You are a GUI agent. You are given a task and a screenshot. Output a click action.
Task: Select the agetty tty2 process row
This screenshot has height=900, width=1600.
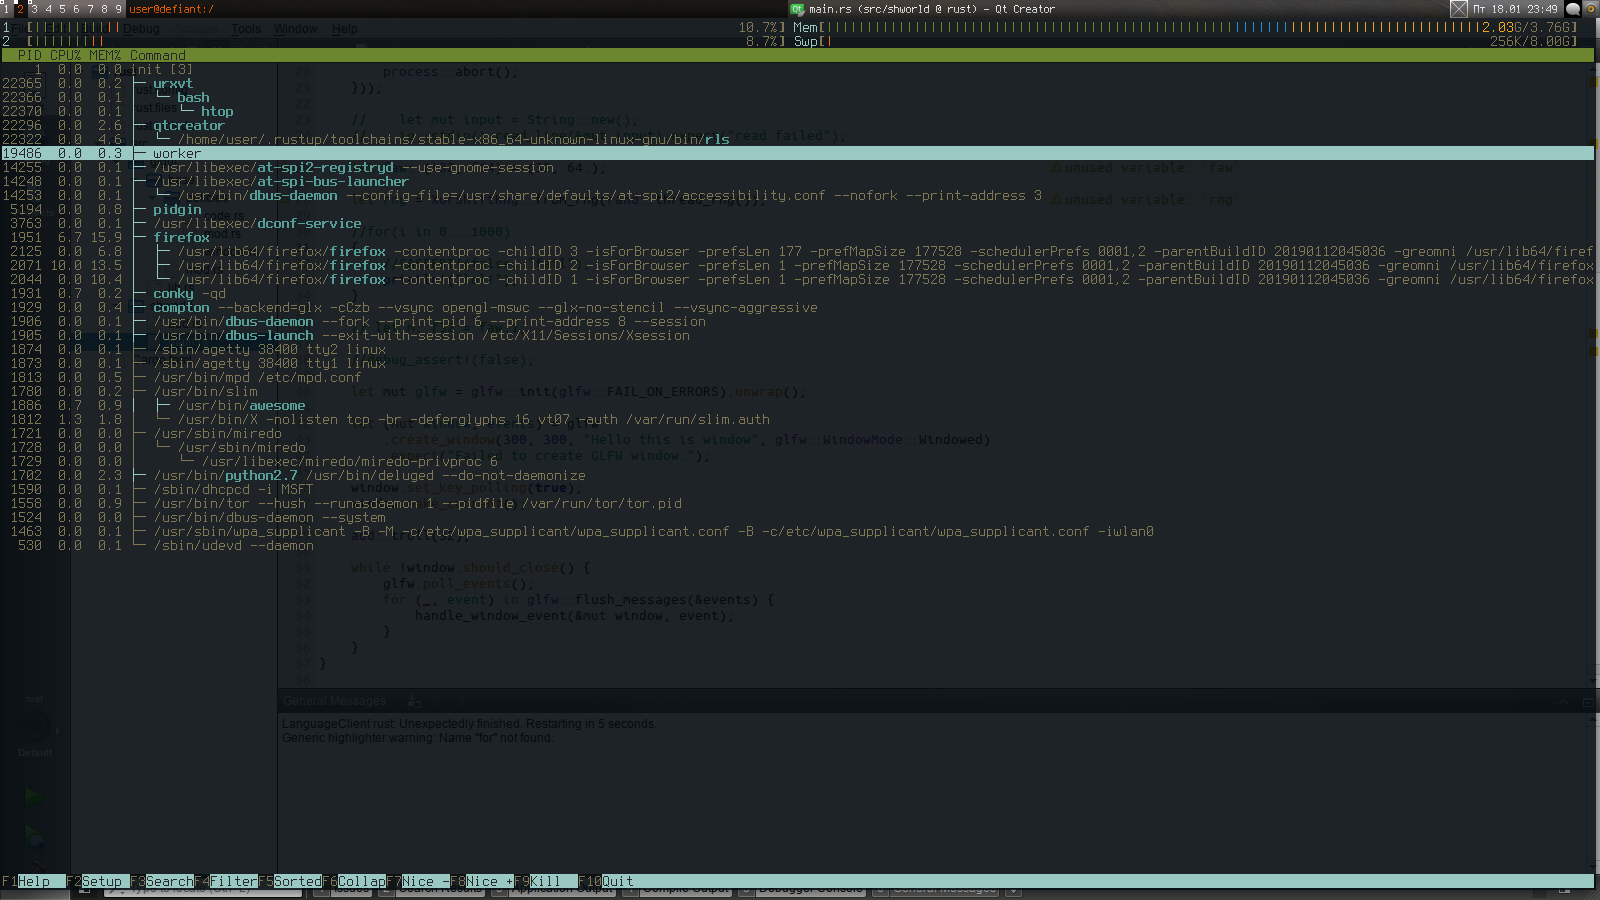pyautogui.click(x=797, y=349)
